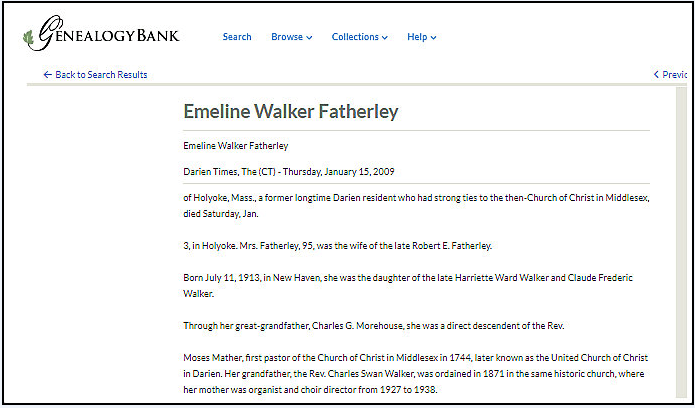Go back to Search Results
Image resolution: width=695 pixels, height=408 pixels.
coord(95,75)
